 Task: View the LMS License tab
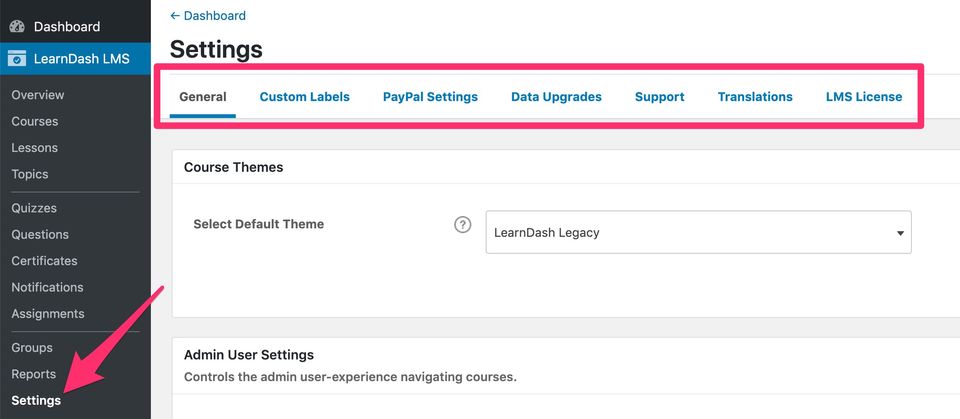click(x=864, y=97)
